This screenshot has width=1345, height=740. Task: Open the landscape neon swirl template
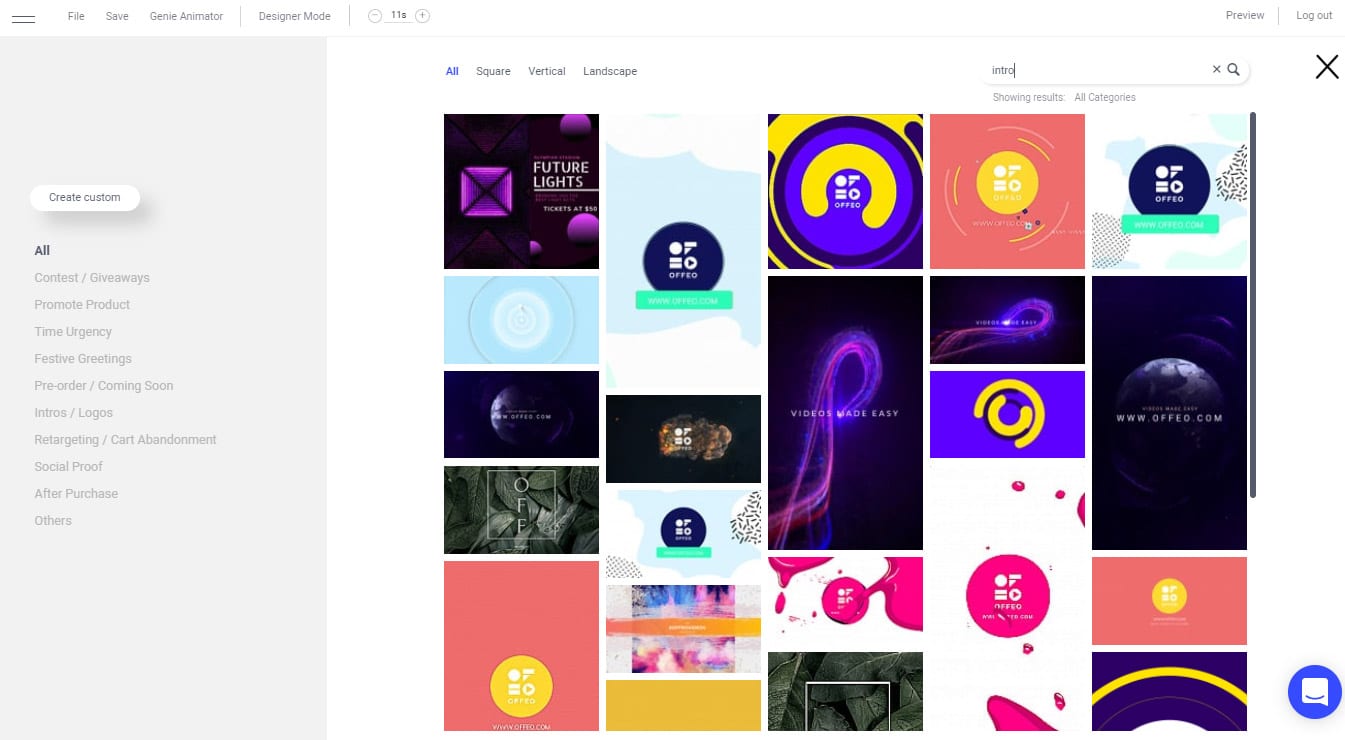[1007, 320]
